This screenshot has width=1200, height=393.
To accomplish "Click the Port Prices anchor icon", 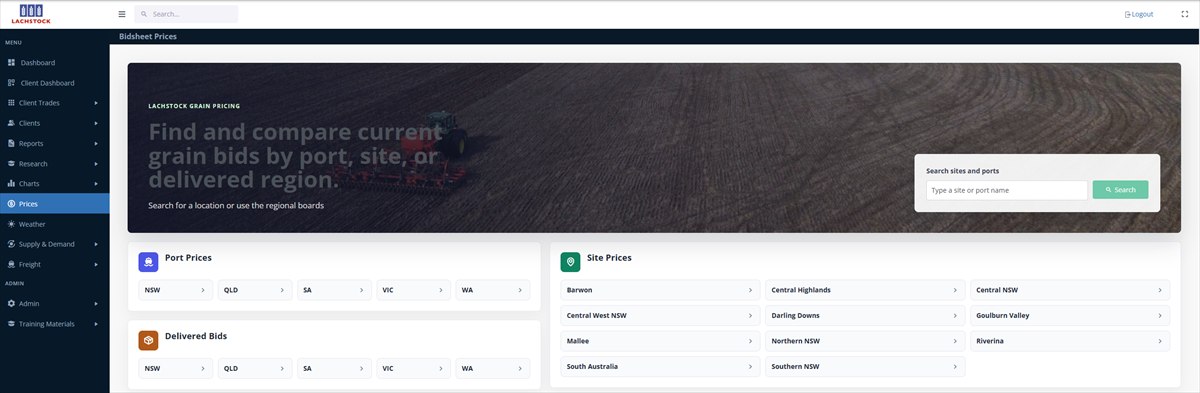I will (148, 262).
